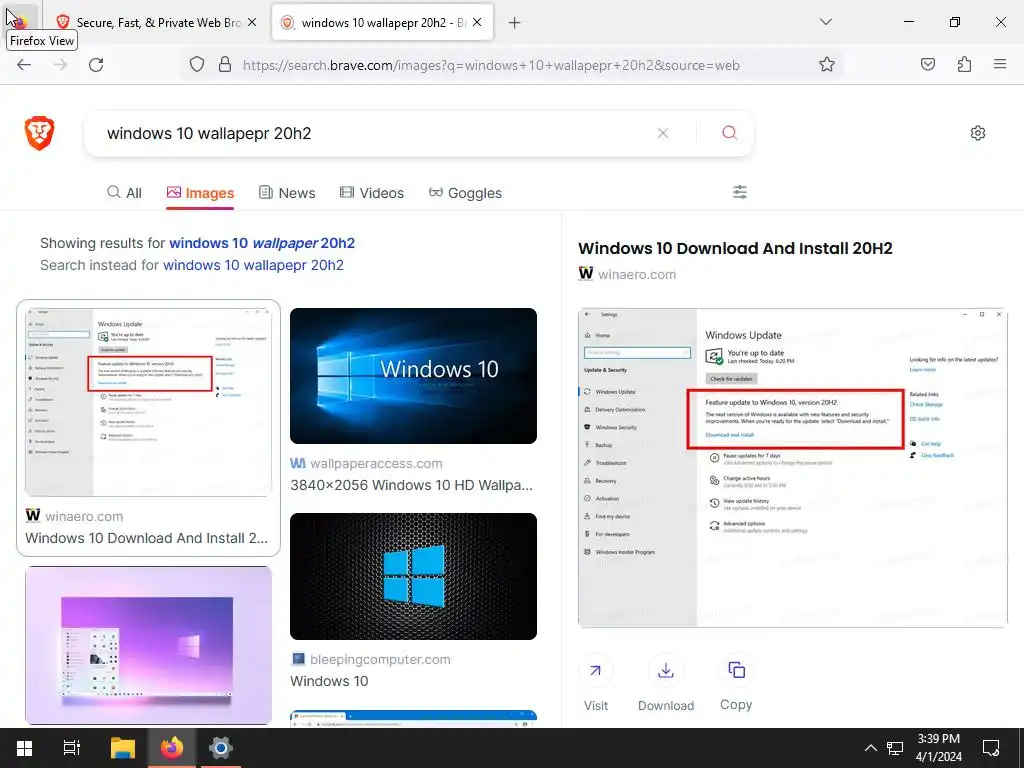Click Windows 10 Download And Install result caption
Image resolution: width=1024 pixels, height=768 pixels.
click(146, 538)
